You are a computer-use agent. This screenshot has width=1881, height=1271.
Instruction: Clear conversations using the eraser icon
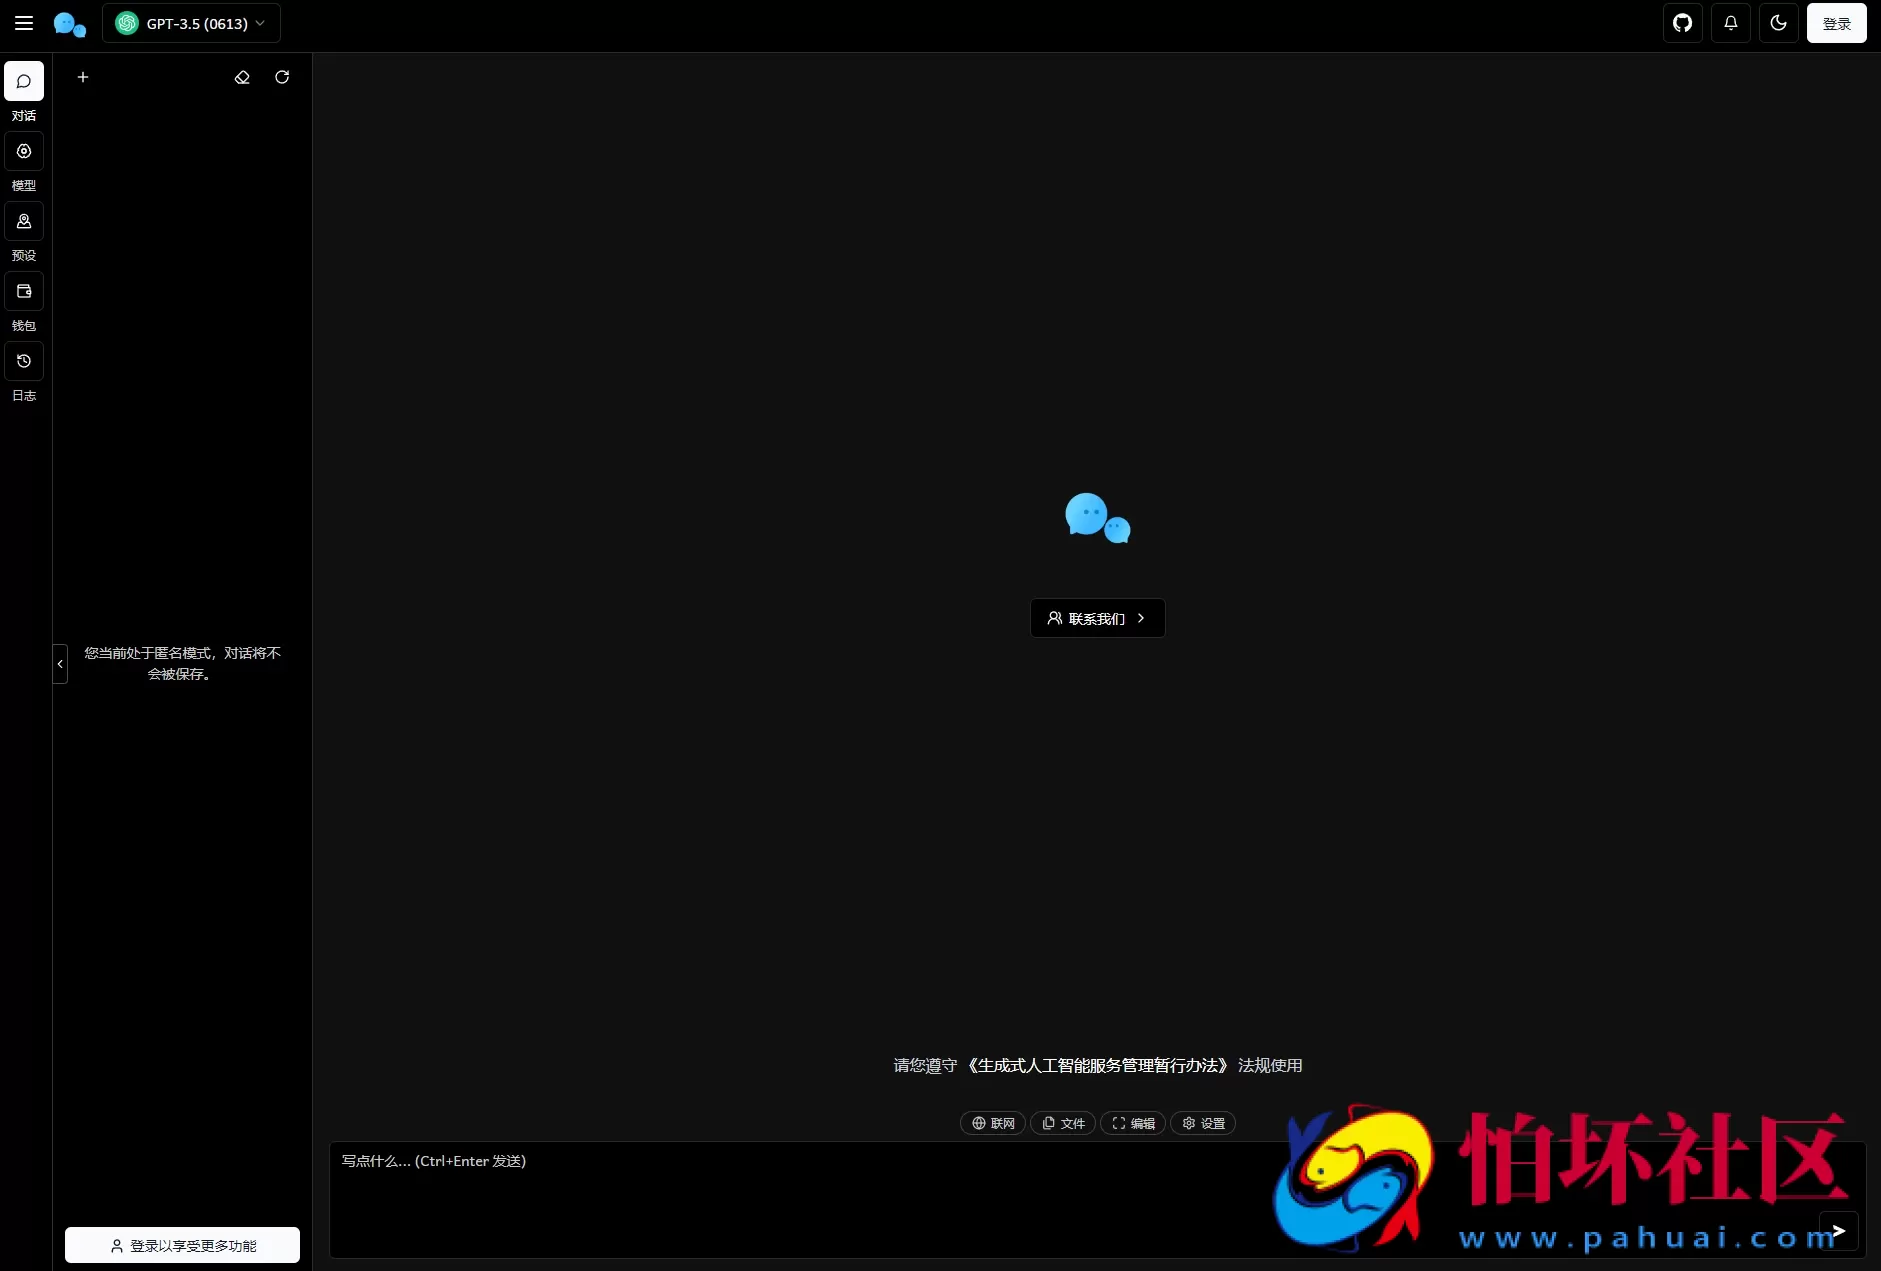pos(242,77)
